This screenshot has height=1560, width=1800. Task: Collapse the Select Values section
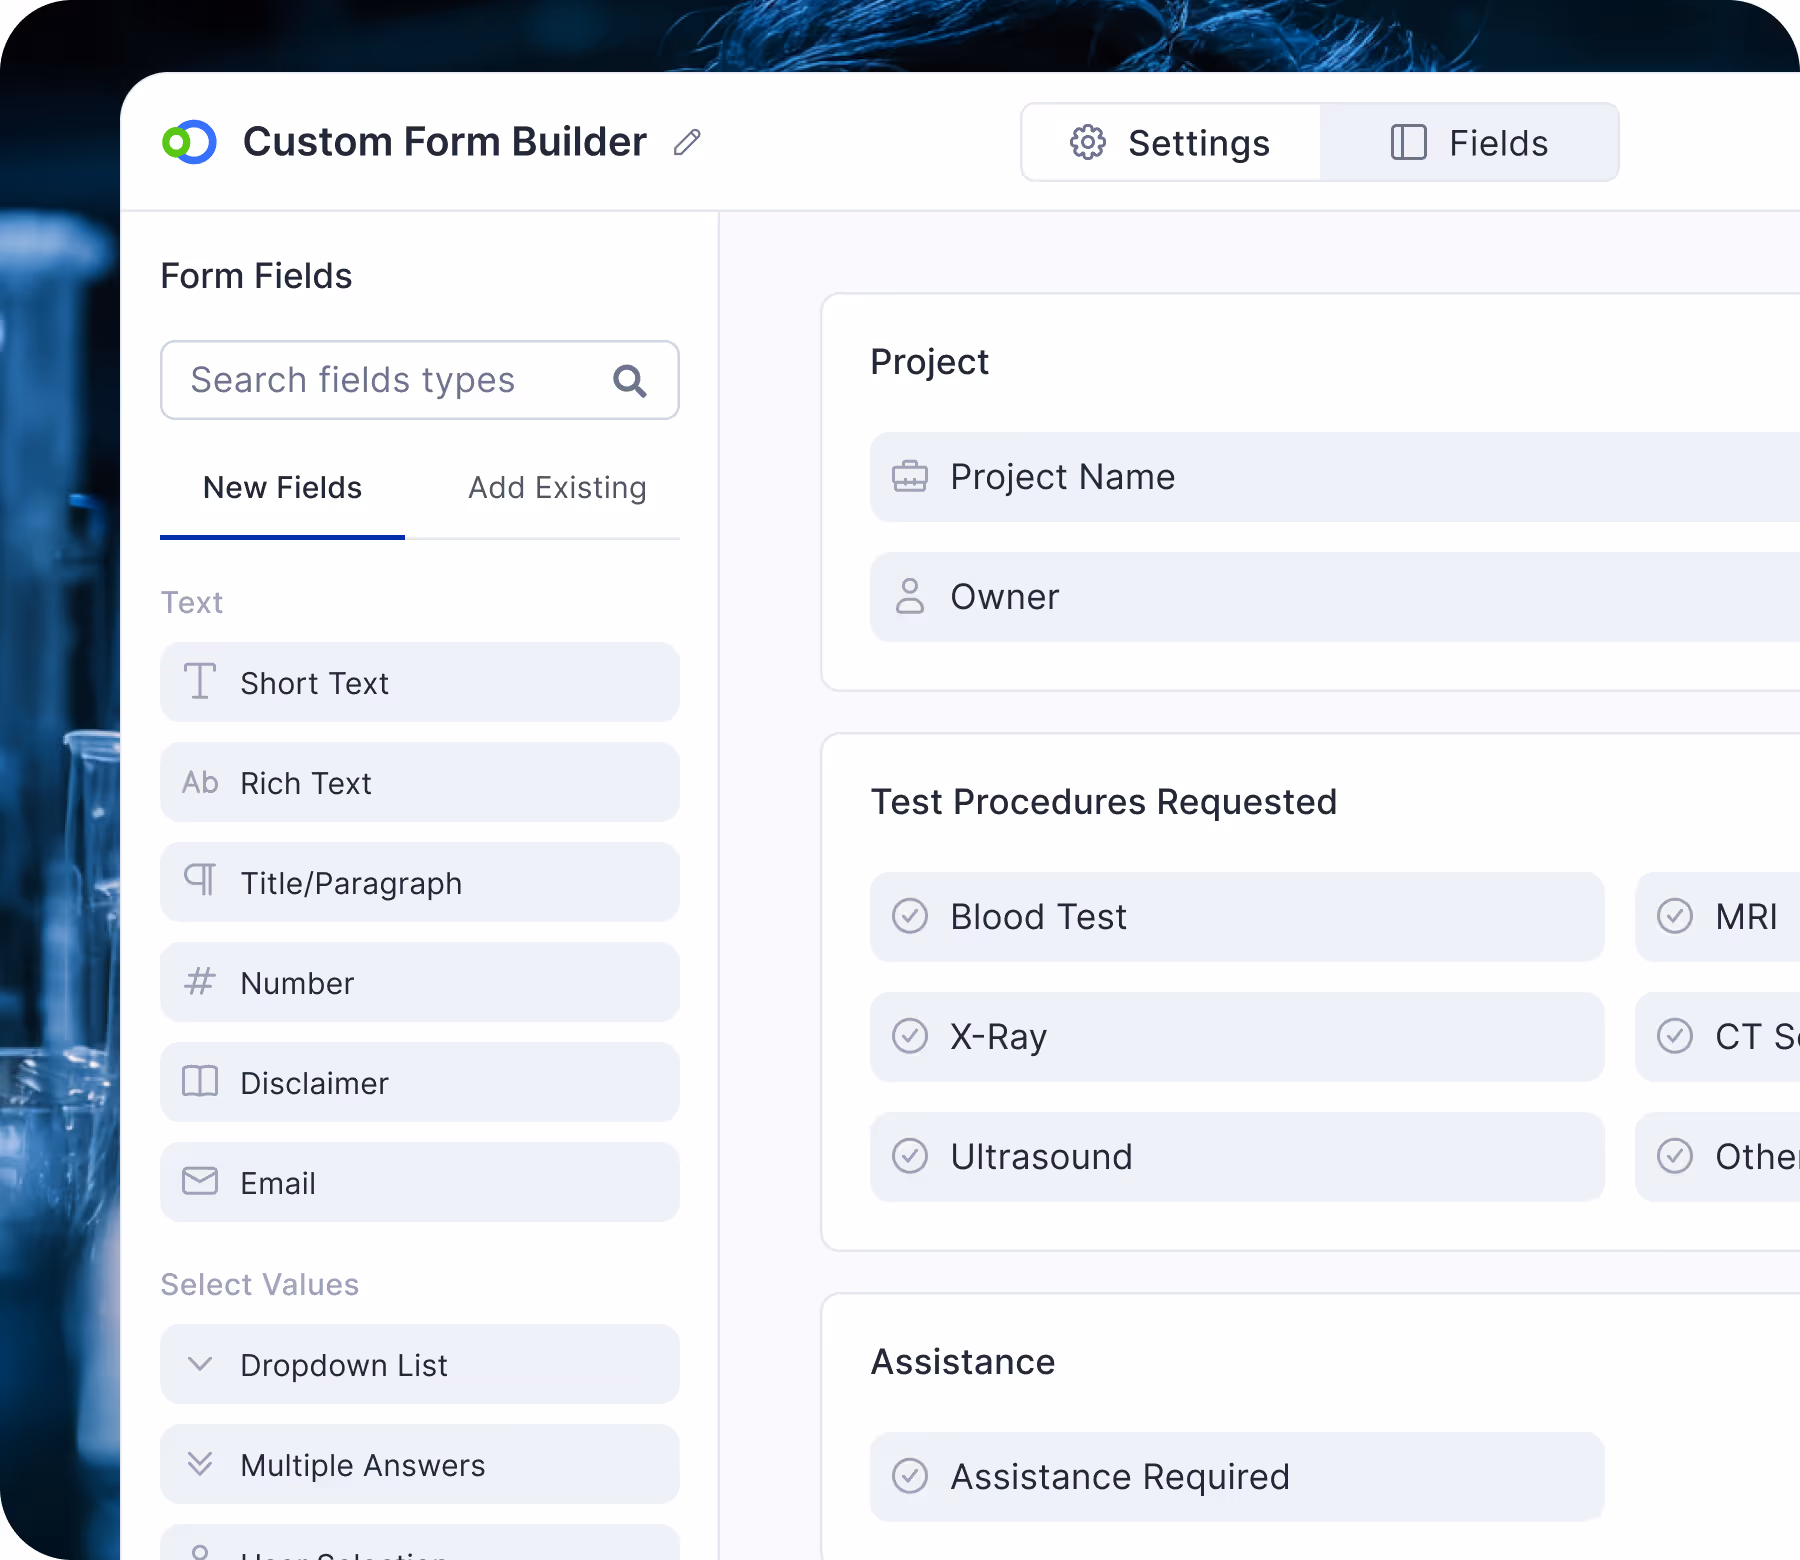(259, 1284)
